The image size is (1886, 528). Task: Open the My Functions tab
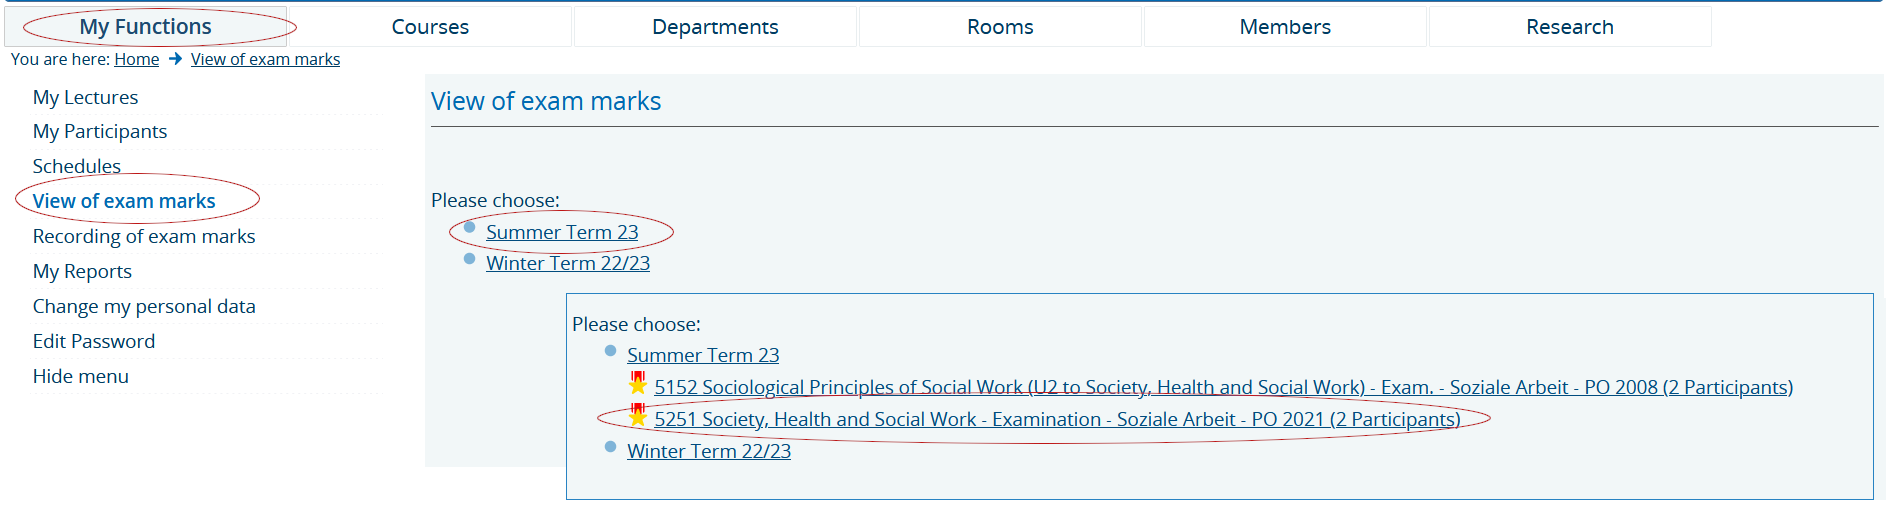click(x=145, y=27)
